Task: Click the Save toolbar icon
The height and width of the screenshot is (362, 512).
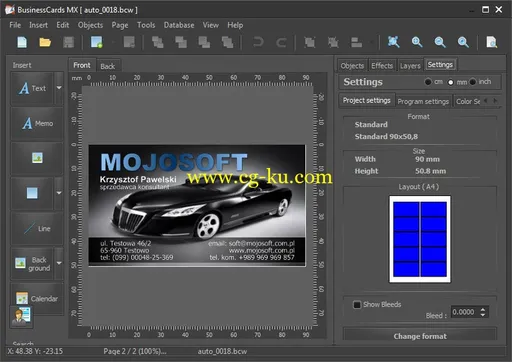Action: 69,42
